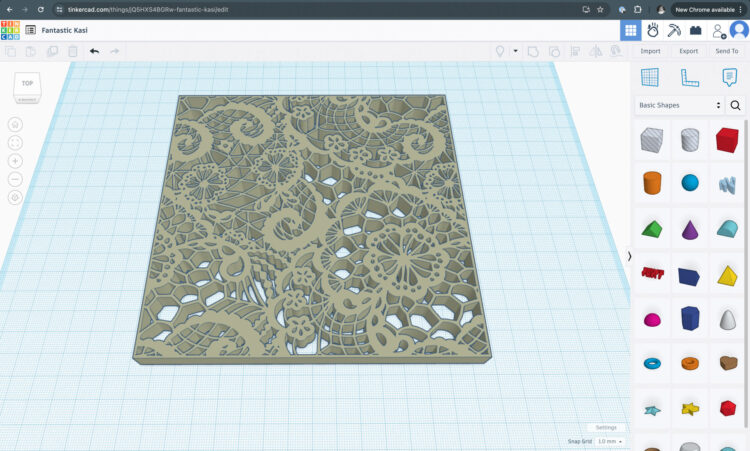
Task: Select the Ruler tool
Action: pos(689,77)
